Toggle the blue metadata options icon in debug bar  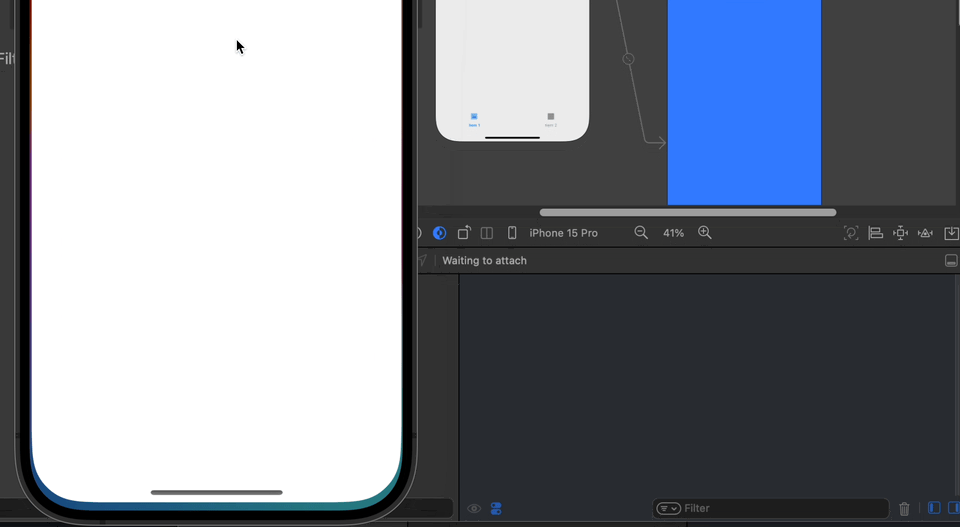[x=496, y=509]
